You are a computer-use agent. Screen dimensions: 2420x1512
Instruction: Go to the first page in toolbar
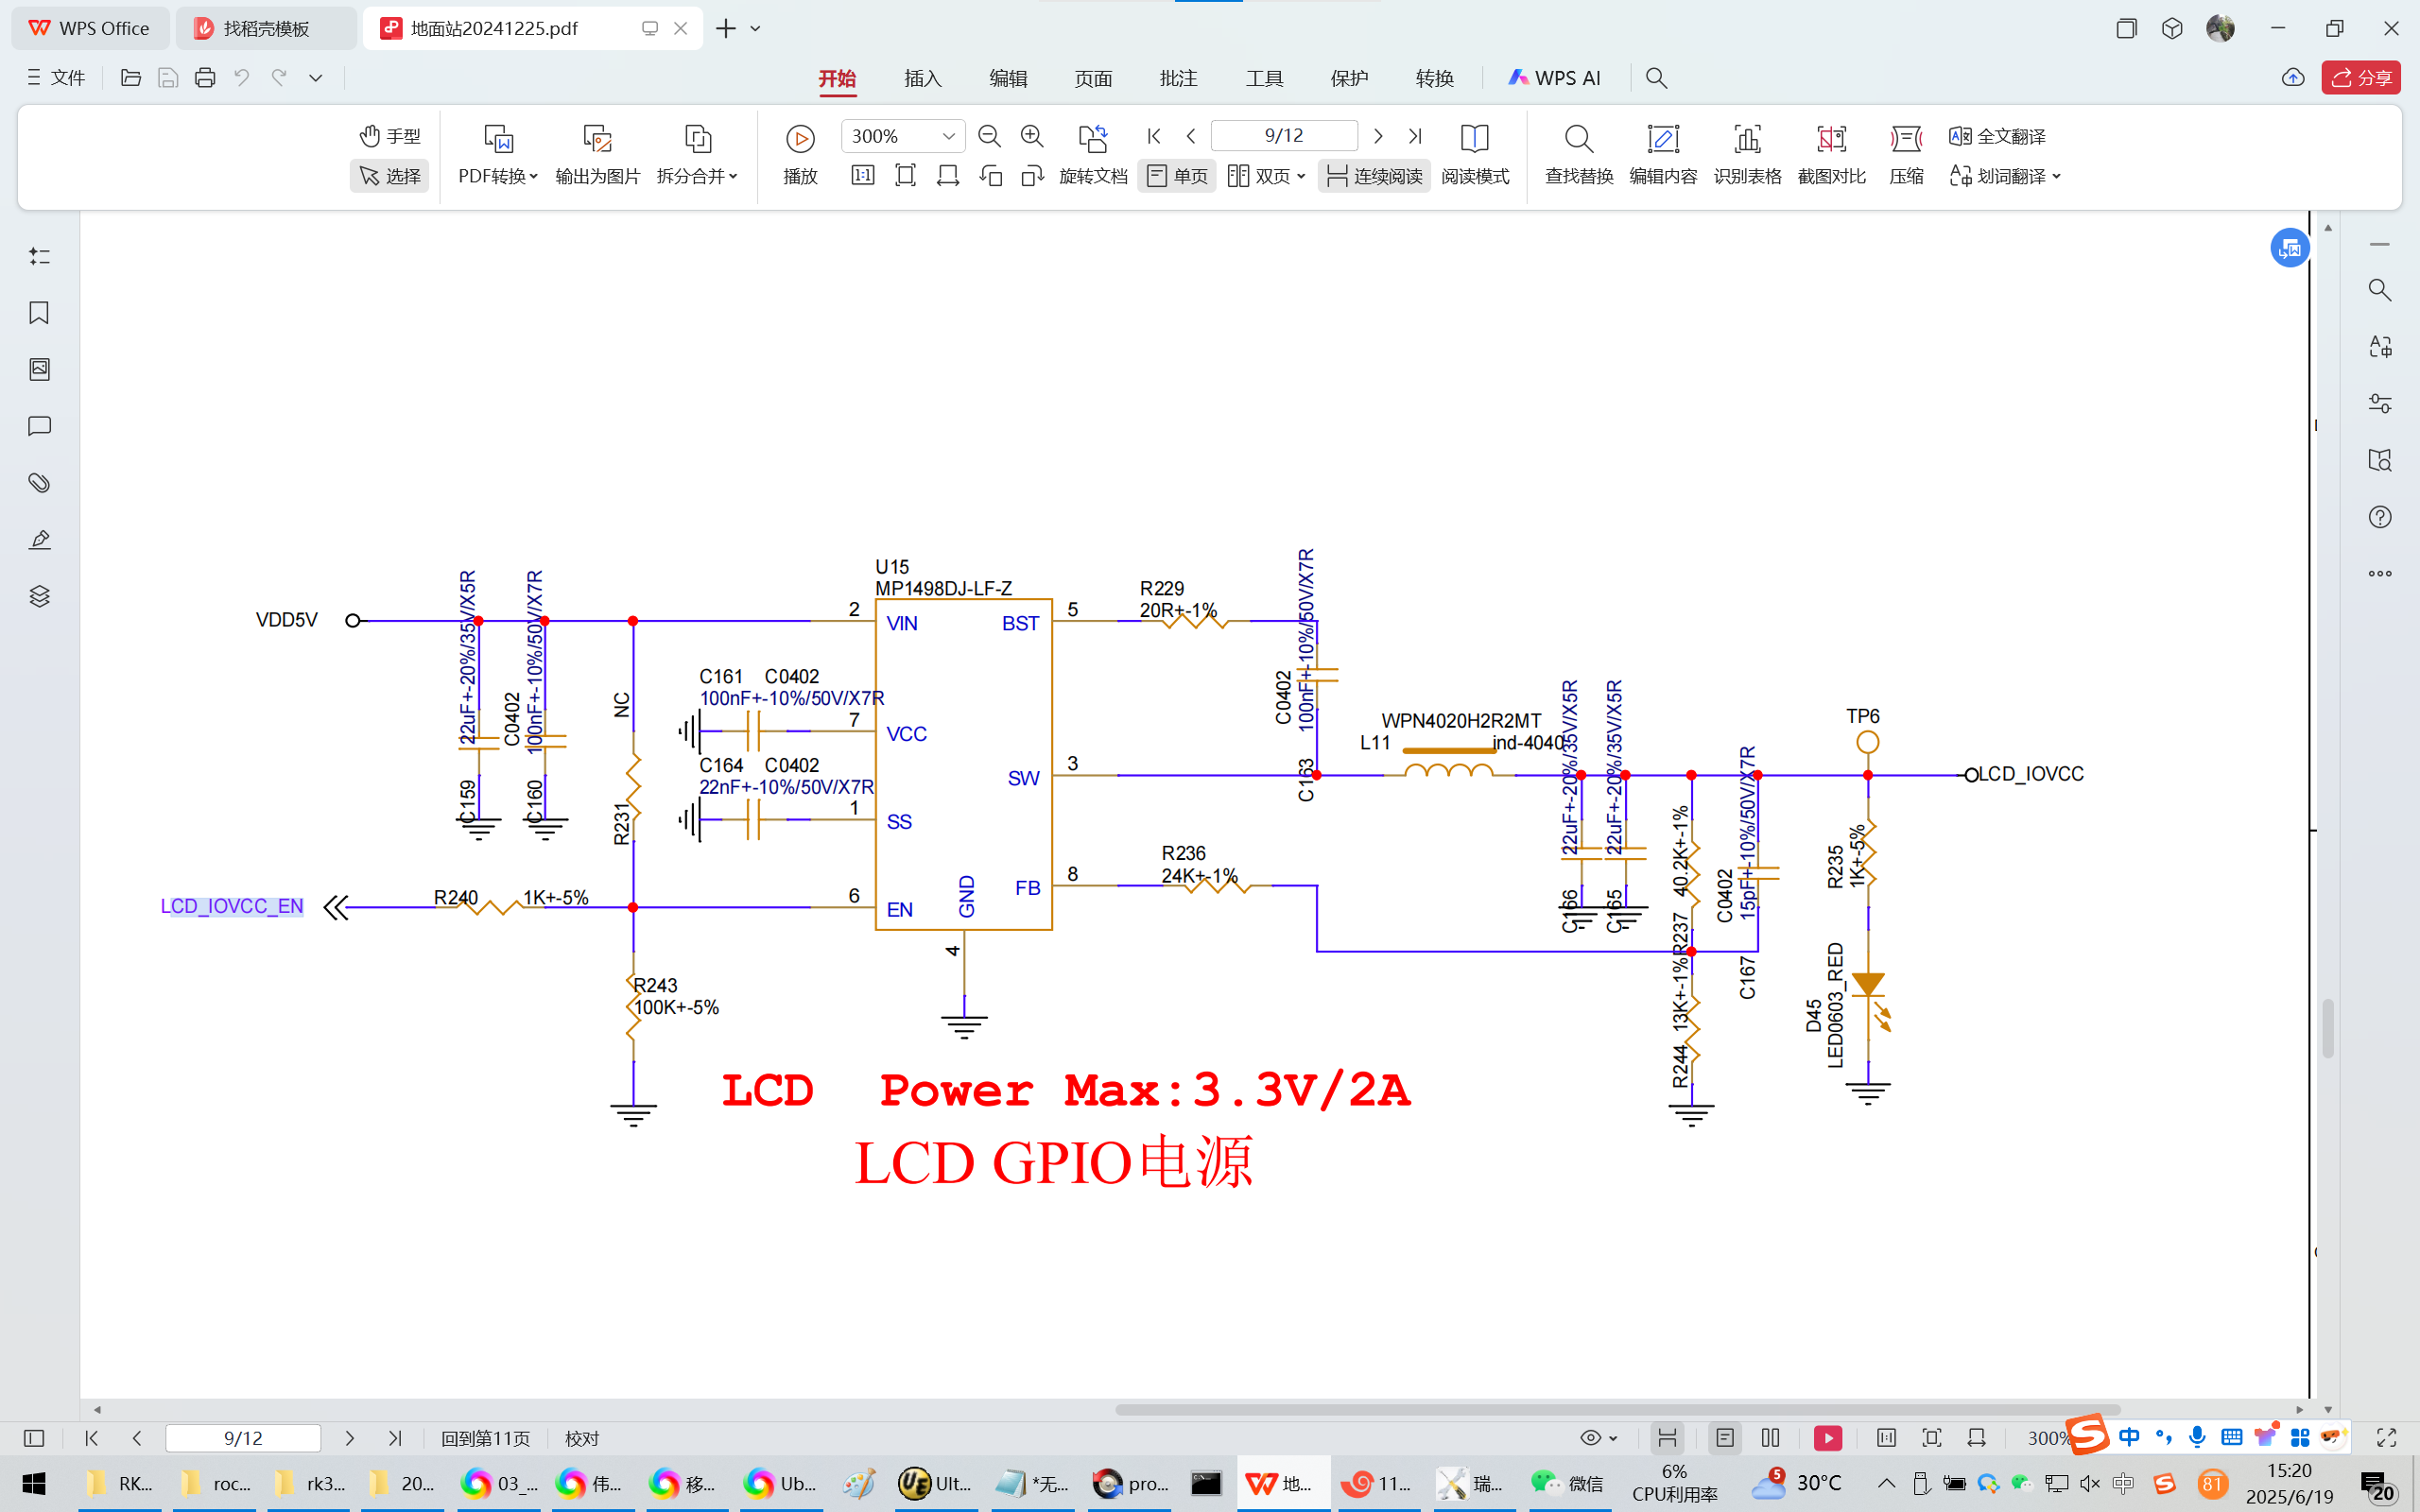[1154, 136]
